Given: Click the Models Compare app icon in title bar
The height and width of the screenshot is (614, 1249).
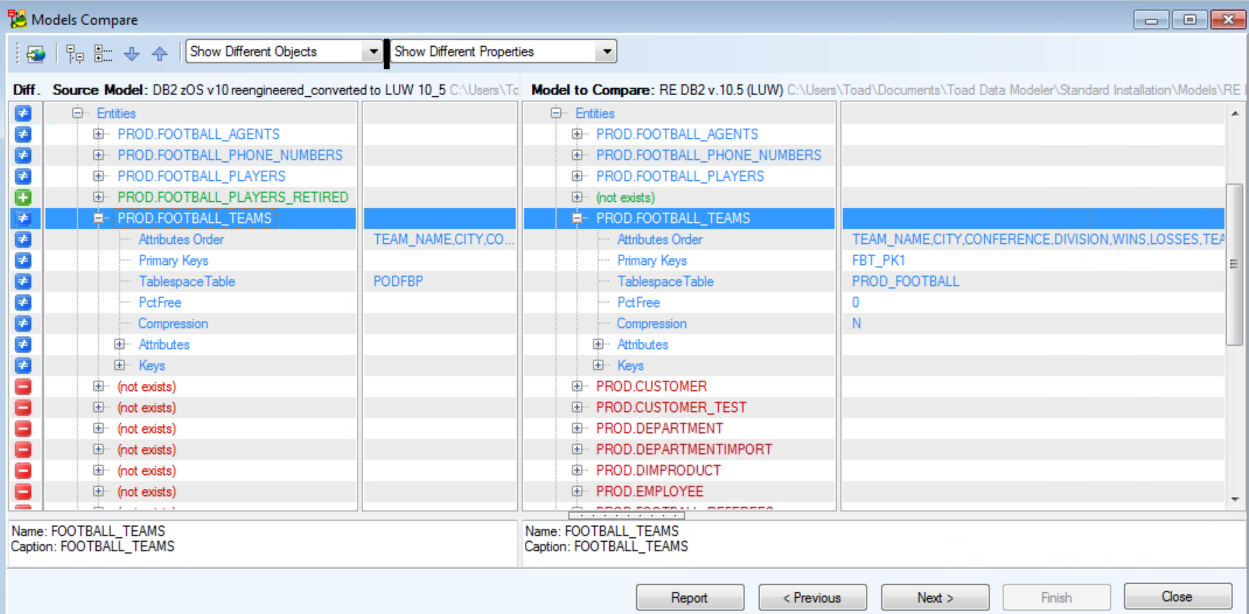Looking at the screenshot, I should 17,19.
